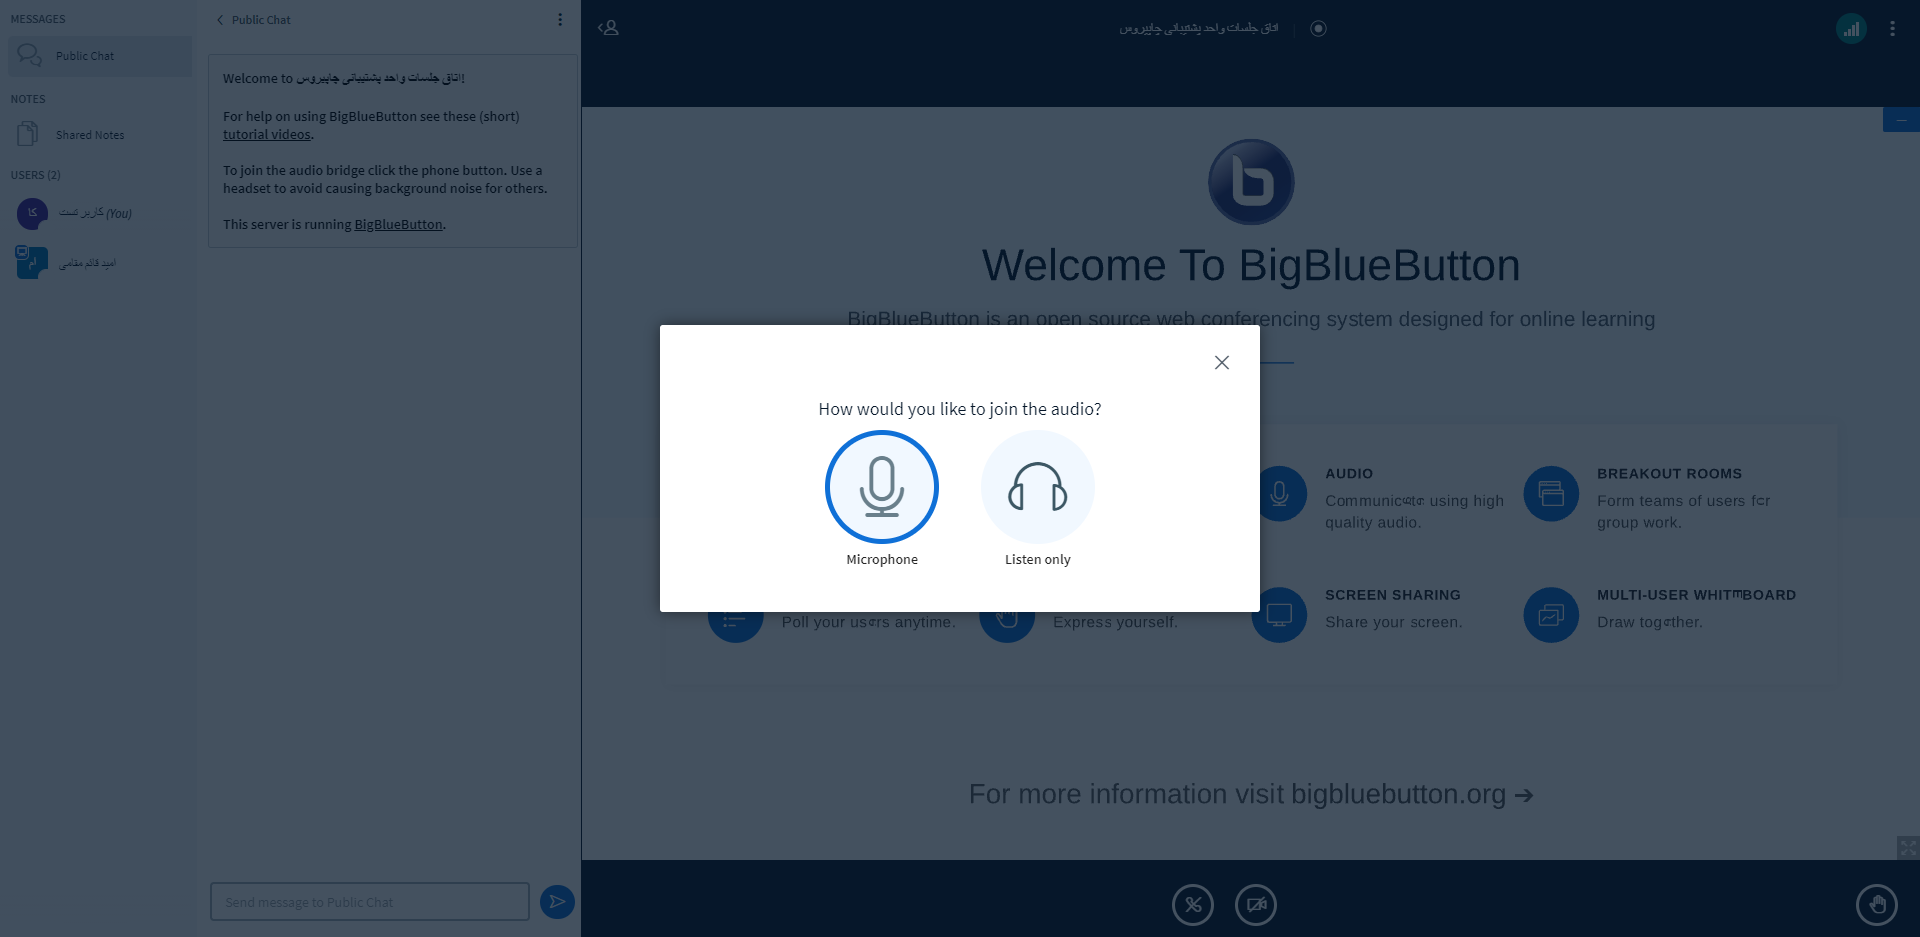This screenshot has width=1920, height=937.
Task: Click 'For more information visit bigbluebutton.org' text
Action: [x=1251, y=794]
